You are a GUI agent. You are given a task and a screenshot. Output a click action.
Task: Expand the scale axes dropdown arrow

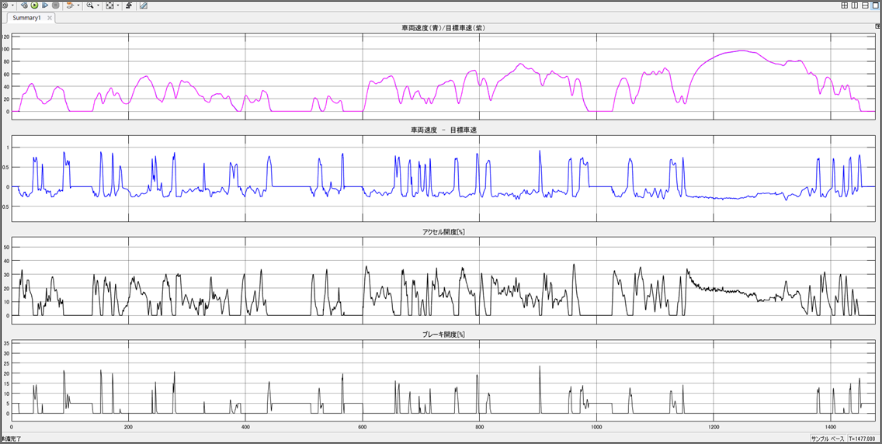coord(118,5)
